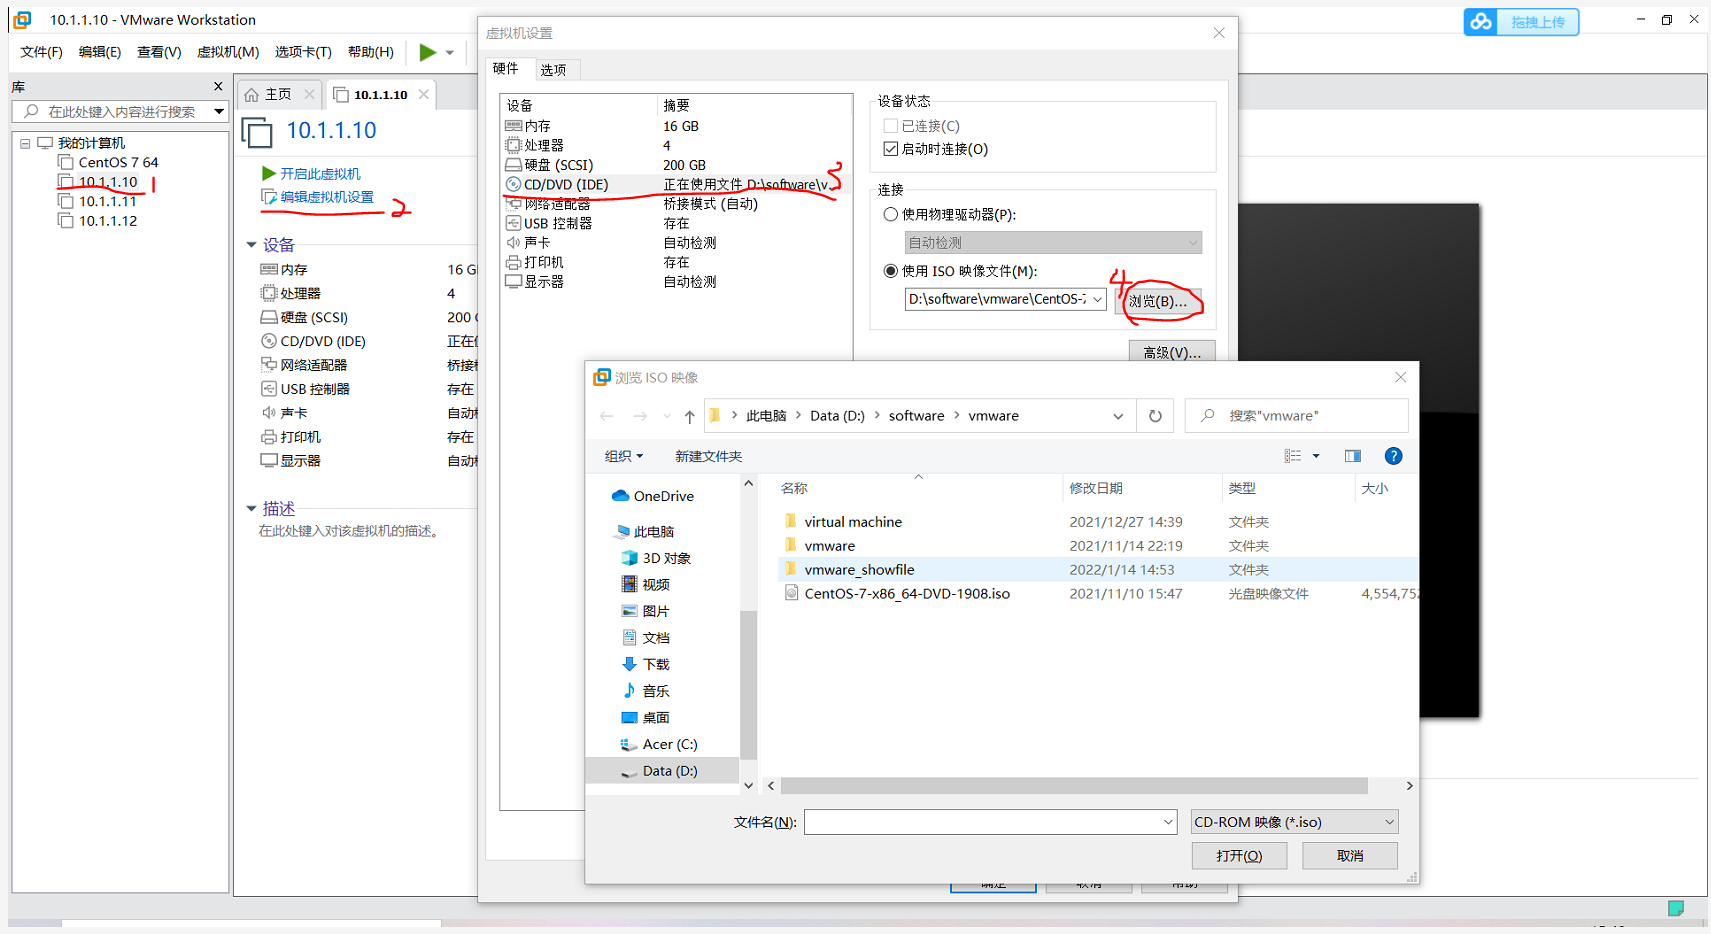This screenshot has width=1711, height=934.
Task: Close the 库 library panel
Action: pos(218,86)
